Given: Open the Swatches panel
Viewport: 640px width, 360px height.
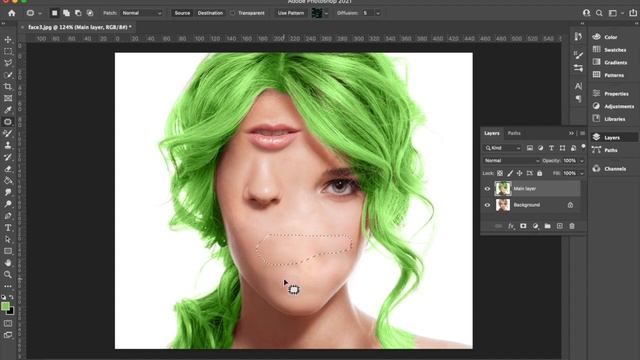Looking at the screenshot, I should [x=615, y=50].
